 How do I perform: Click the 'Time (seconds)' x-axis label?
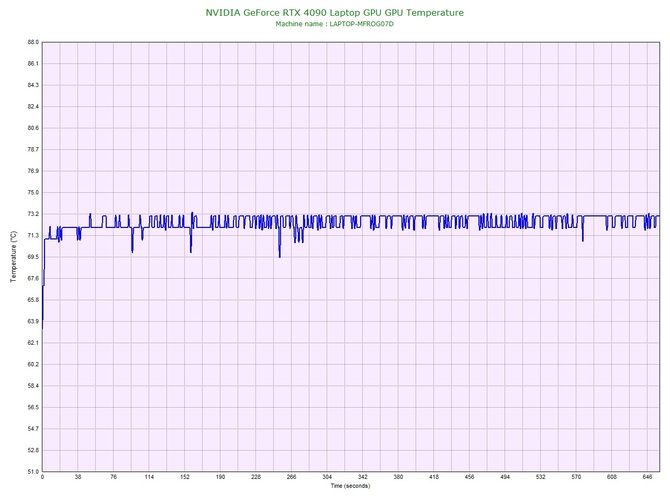pyautogui.click(x=350, y=486)
